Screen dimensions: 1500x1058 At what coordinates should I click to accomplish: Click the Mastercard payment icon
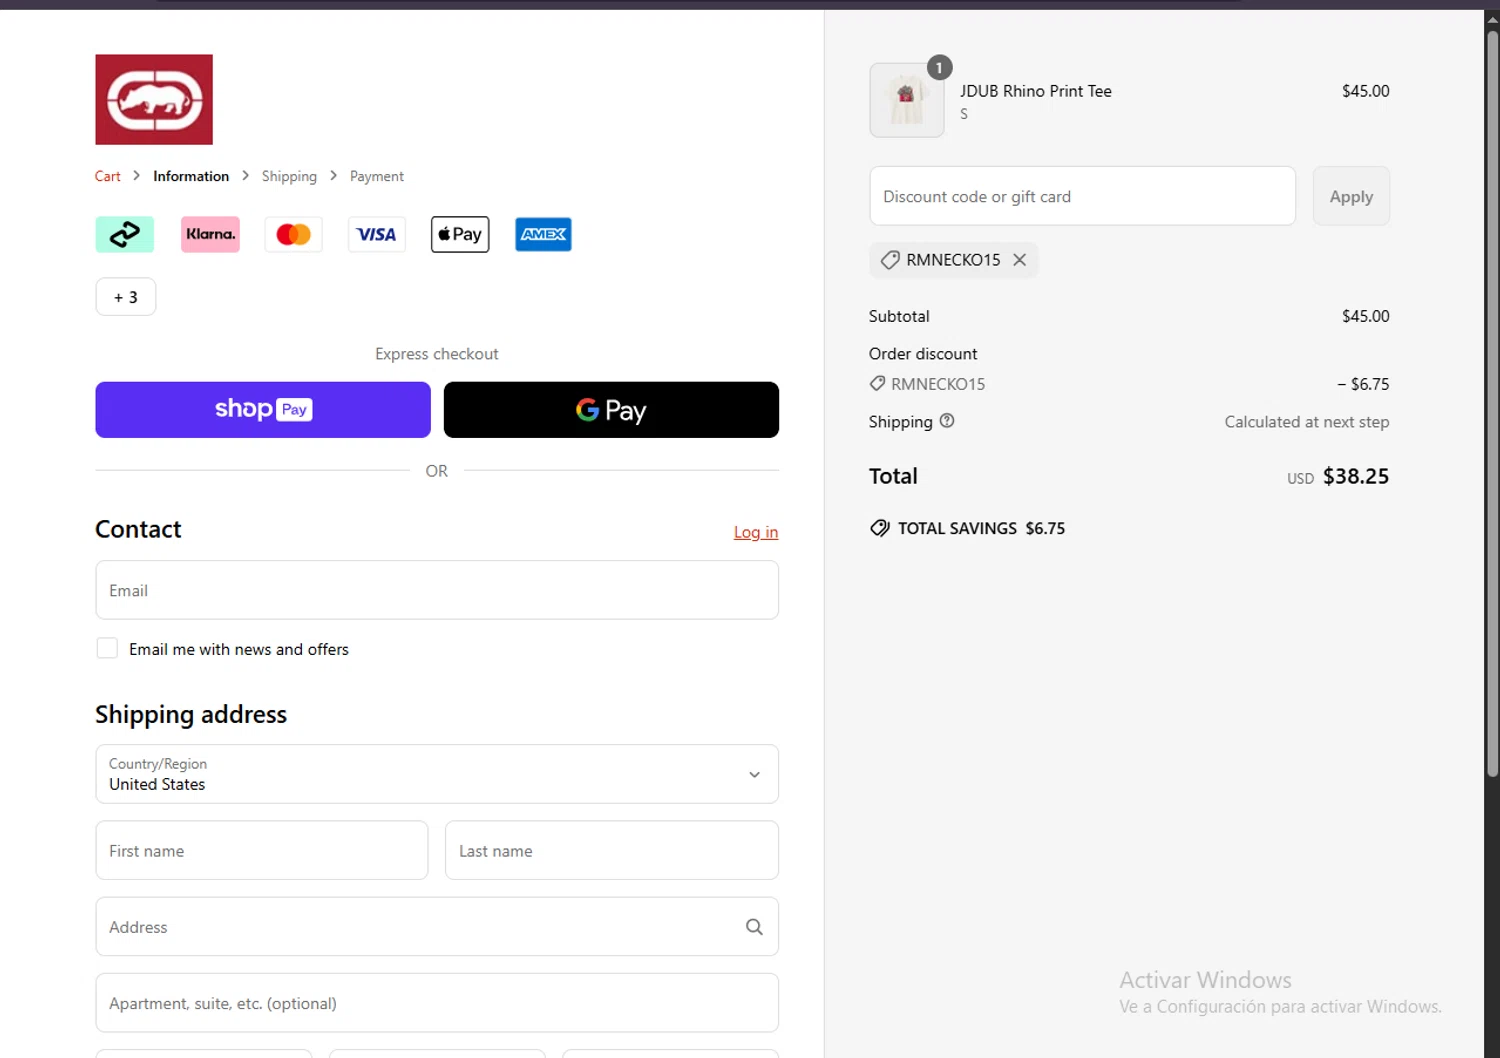tap(293, 234)
